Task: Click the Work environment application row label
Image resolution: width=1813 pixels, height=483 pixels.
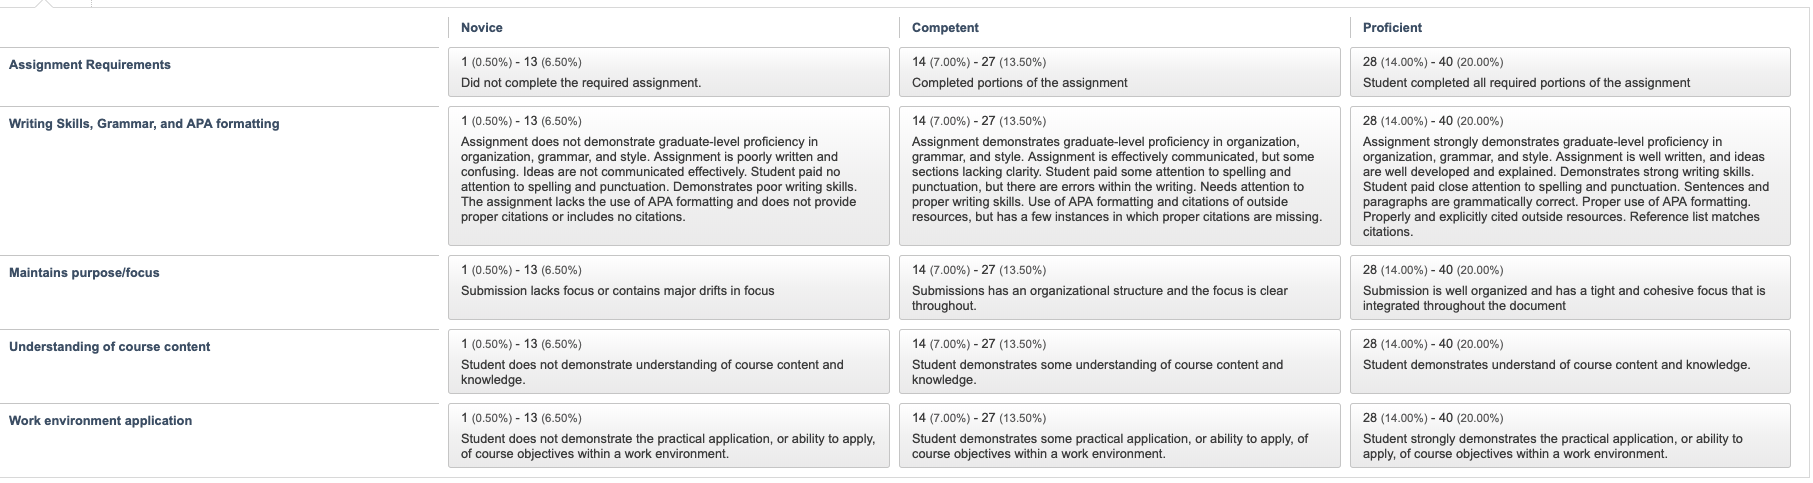Action: (x=100, y=421)
